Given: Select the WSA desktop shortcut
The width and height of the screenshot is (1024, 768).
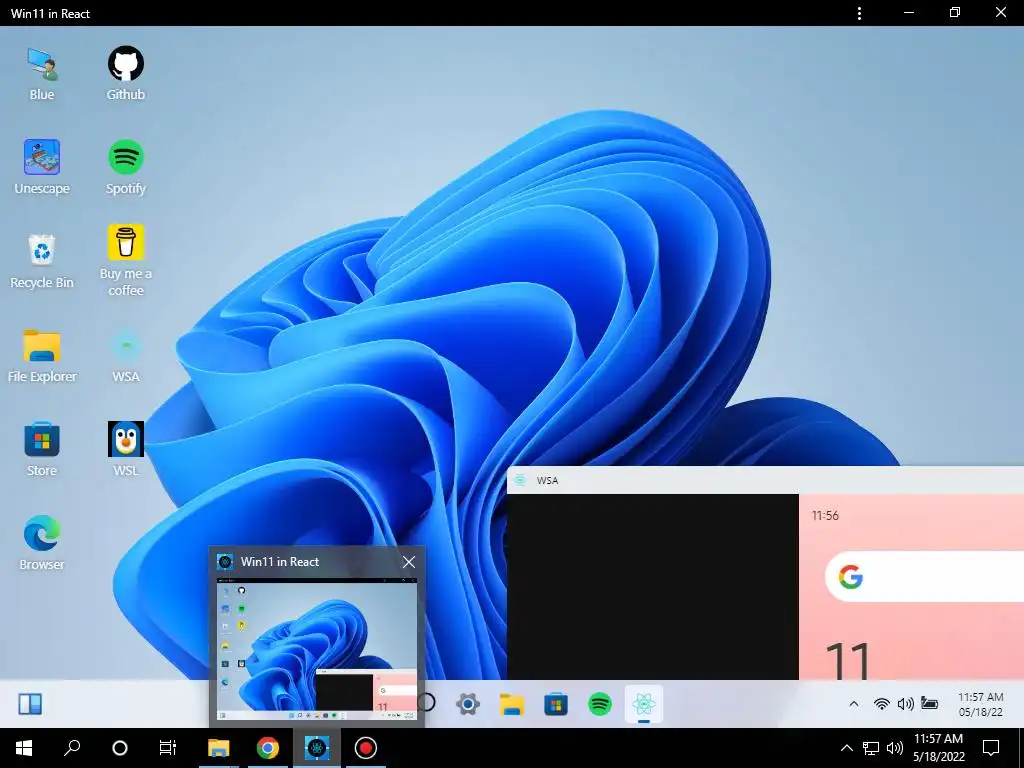Looking at the screenshot, I should coord(125,356).
